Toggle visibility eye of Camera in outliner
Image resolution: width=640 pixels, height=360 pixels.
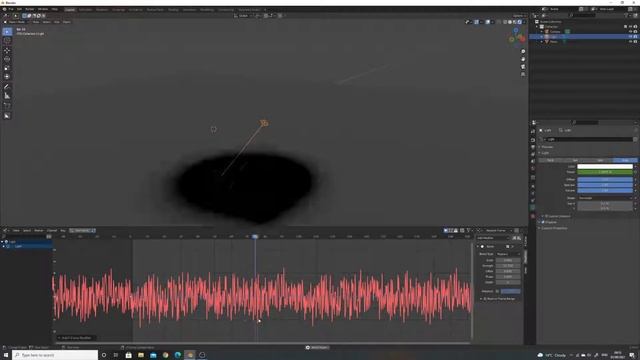coord(630,31)
